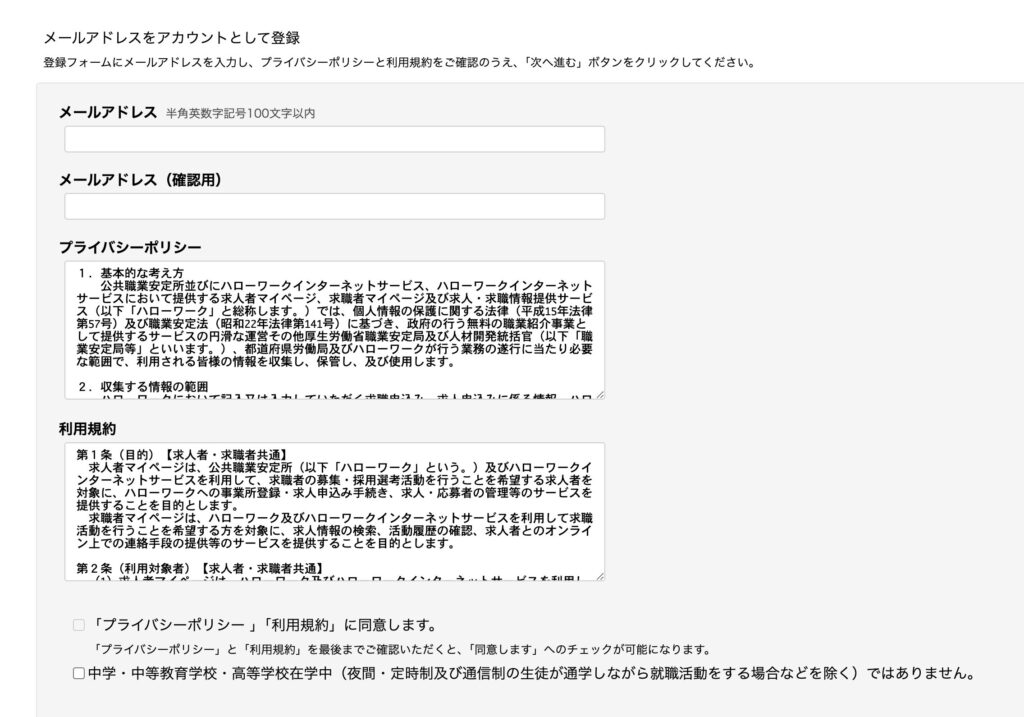Click resize handle of プライバシーポリシー text box
1024x717 pixels.
point(599,395)
